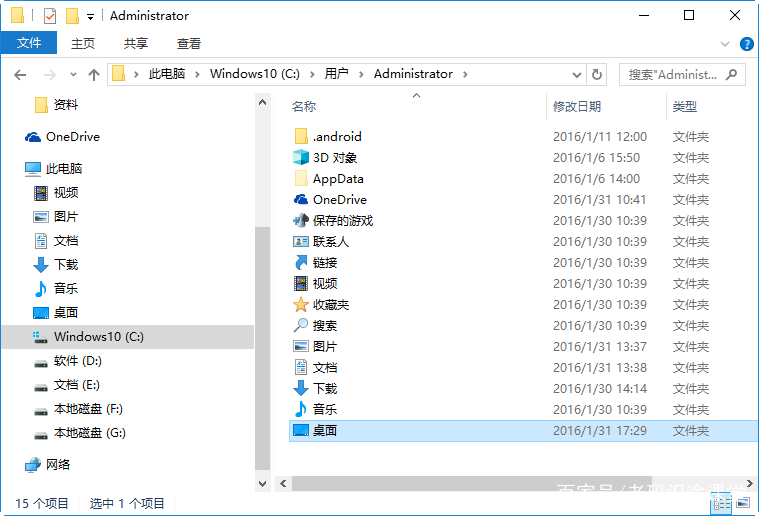Screen dimensions: 759x516
Task: Expand the address bar history dropdown
Action: (x=577, y=75)
